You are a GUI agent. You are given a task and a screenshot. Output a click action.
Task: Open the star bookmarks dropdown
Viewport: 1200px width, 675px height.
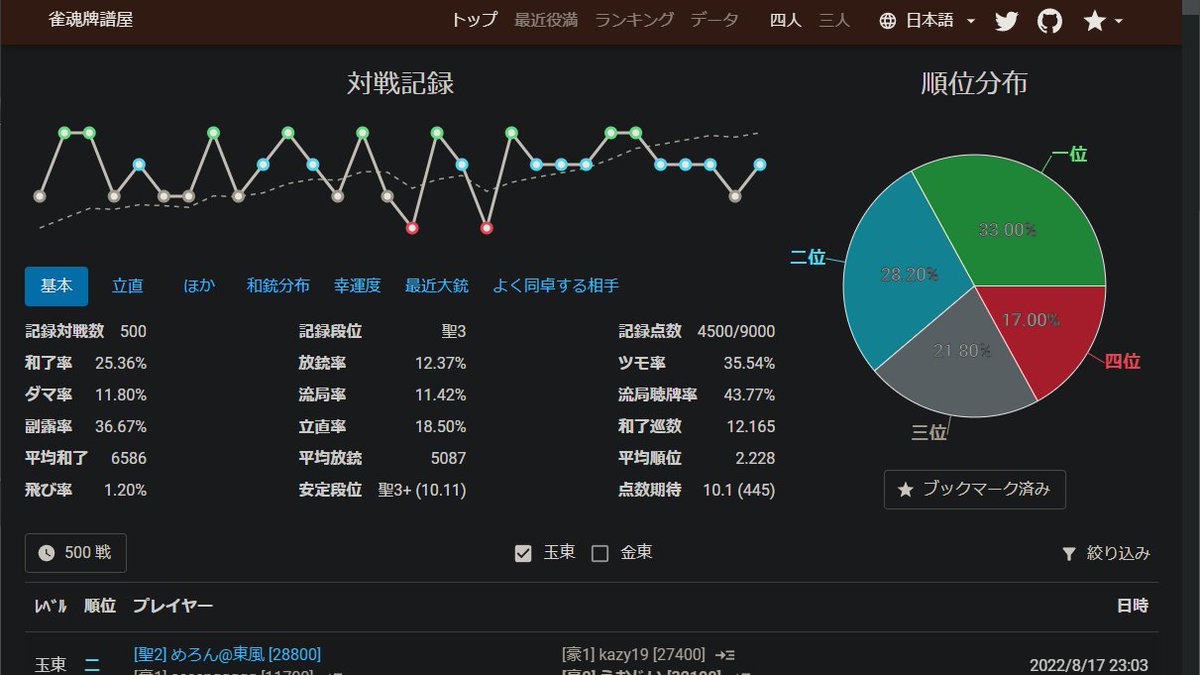pos(1103,21)
